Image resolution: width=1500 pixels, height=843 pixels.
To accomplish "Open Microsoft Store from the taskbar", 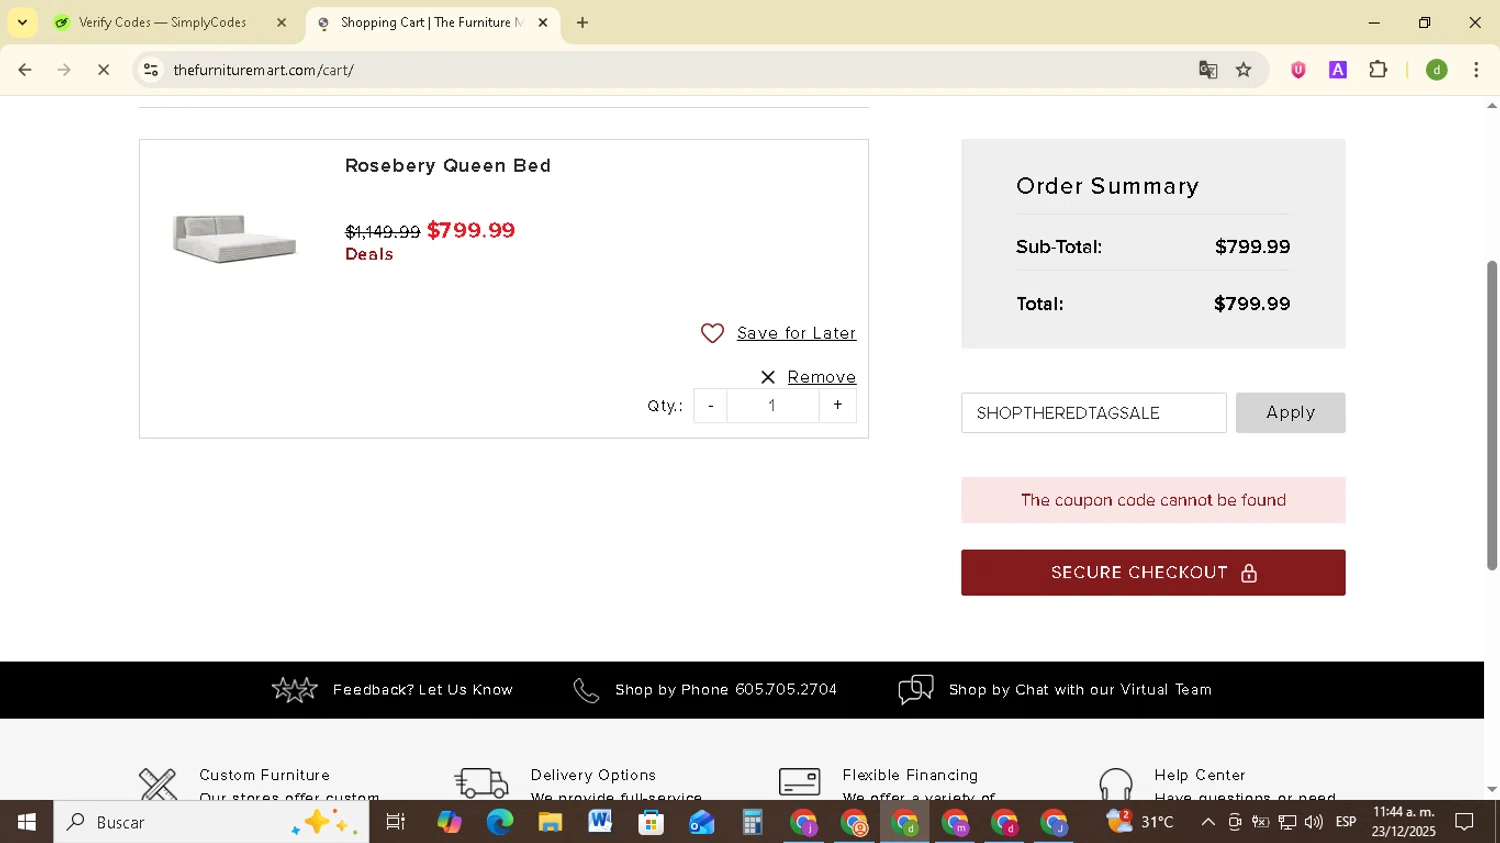I will click(x=651, y=822).
